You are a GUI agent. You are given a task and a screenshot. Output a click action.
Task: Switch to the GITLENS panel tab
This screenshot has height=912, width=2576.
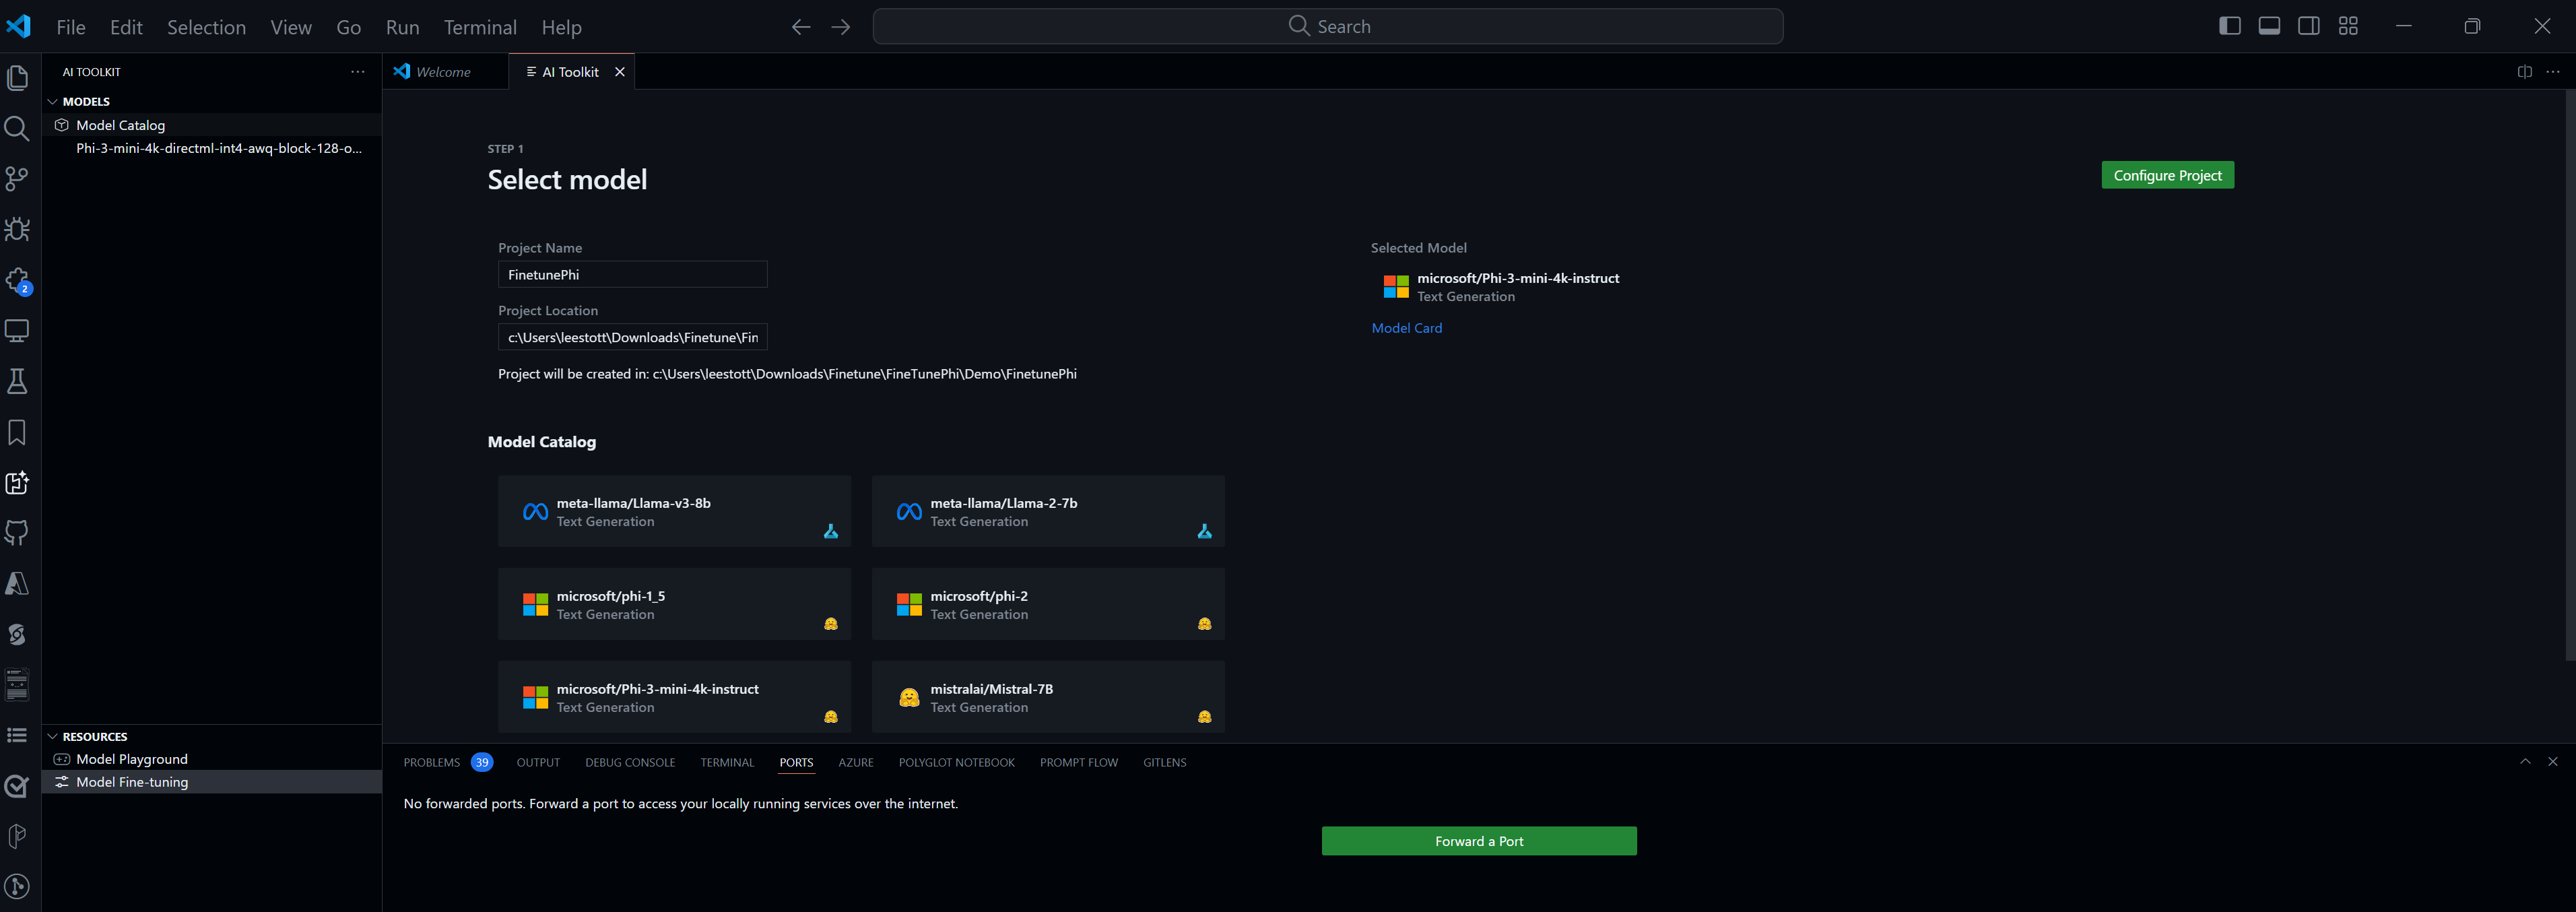point(1164,762)
